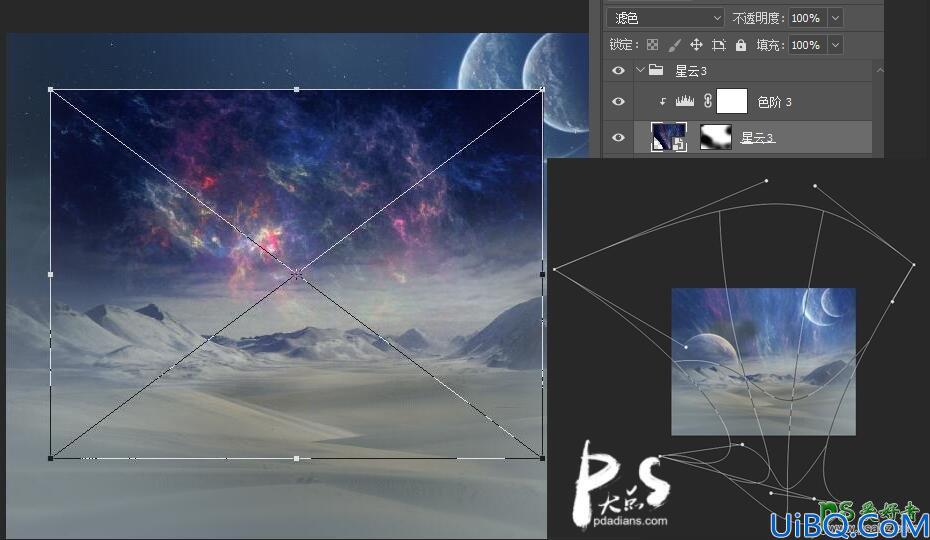This screenshot has width=930, height=540.
Task: Click the transform center reference point
Action: click(297, 274)
